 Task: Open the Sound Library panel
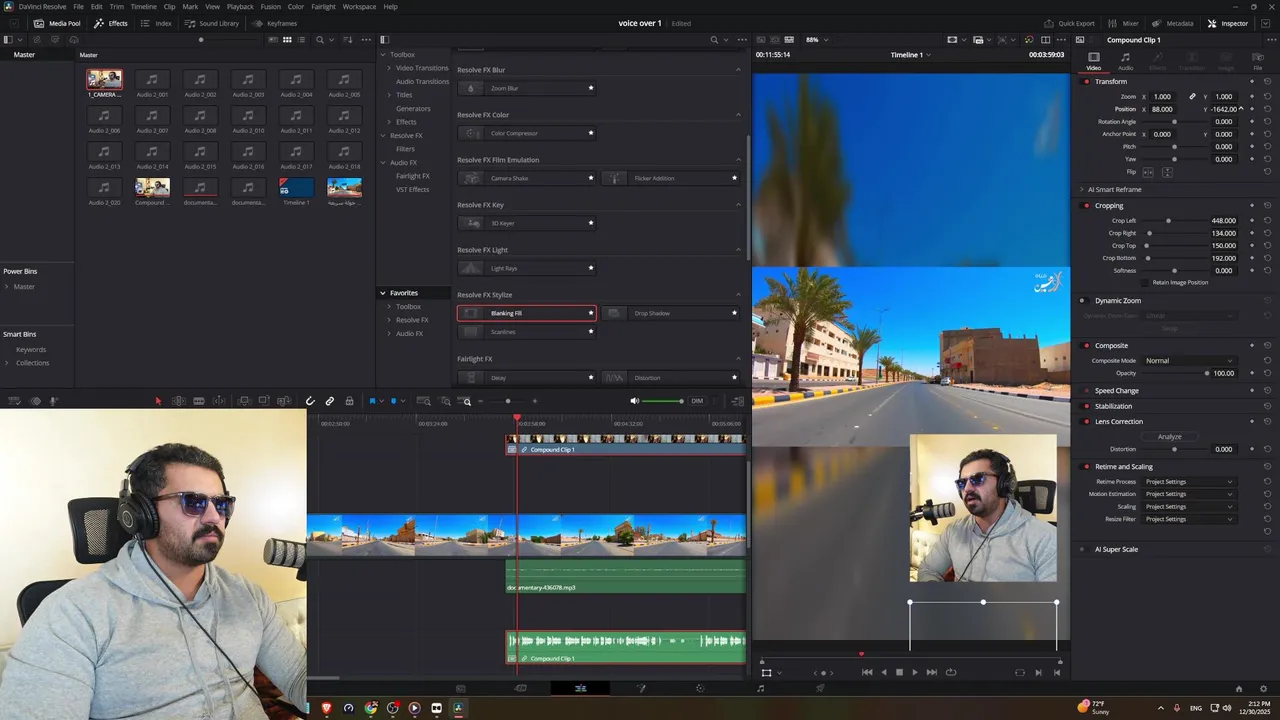(212, 23)
